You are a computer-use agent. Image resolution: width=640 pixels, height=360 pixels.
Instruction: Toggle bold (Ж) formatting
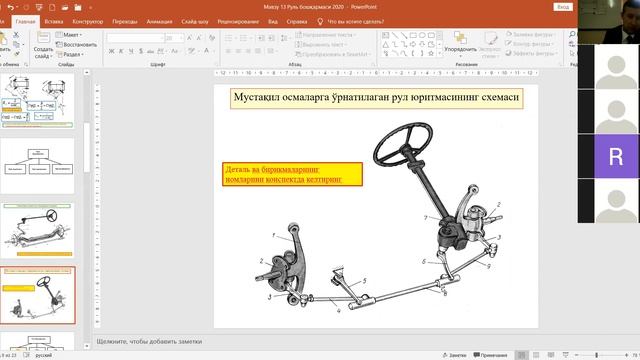(x=111, y=51)
